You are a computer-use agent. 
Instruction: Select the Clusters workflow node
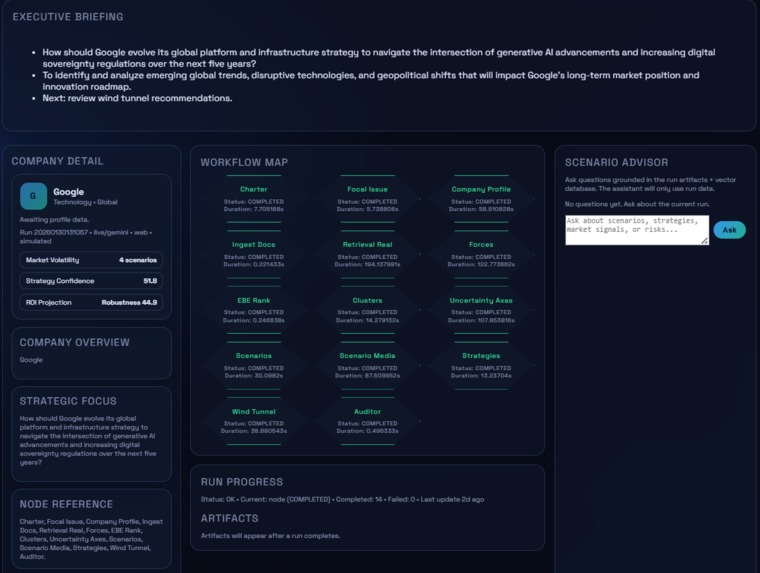pyautogui.click(x=367, y=310)
